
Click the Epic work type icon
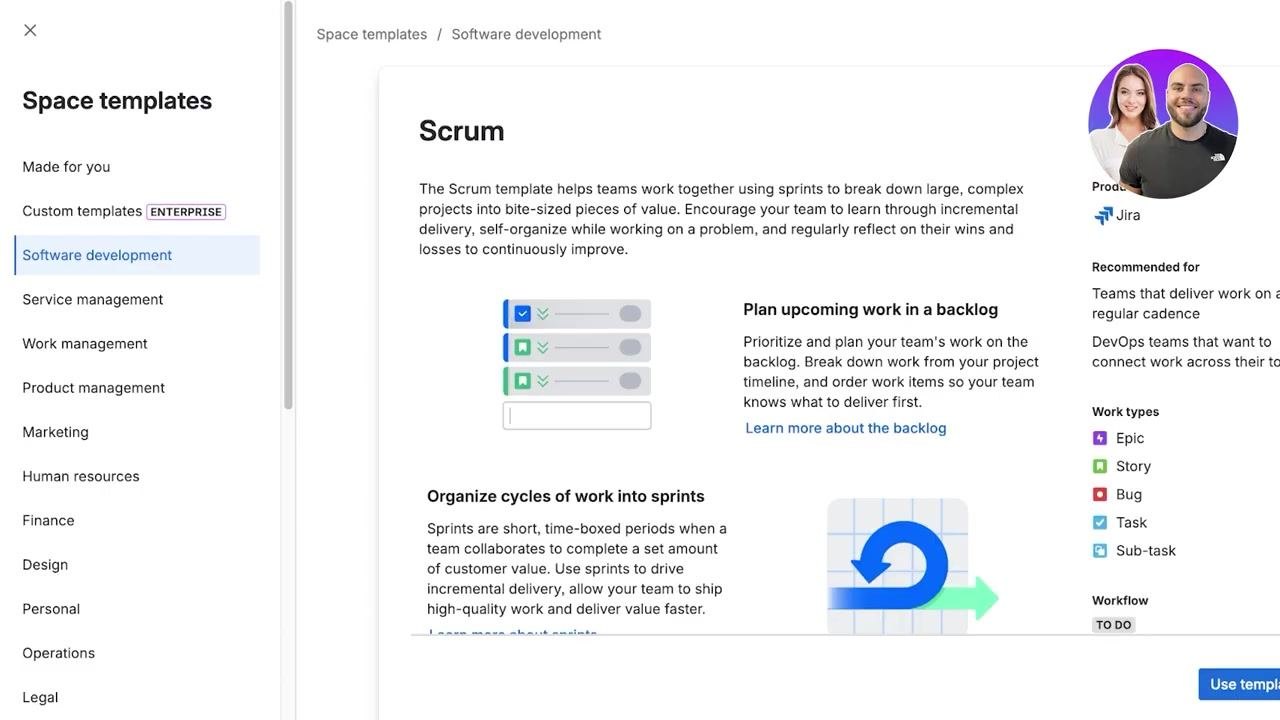[x=1100, y=438]
